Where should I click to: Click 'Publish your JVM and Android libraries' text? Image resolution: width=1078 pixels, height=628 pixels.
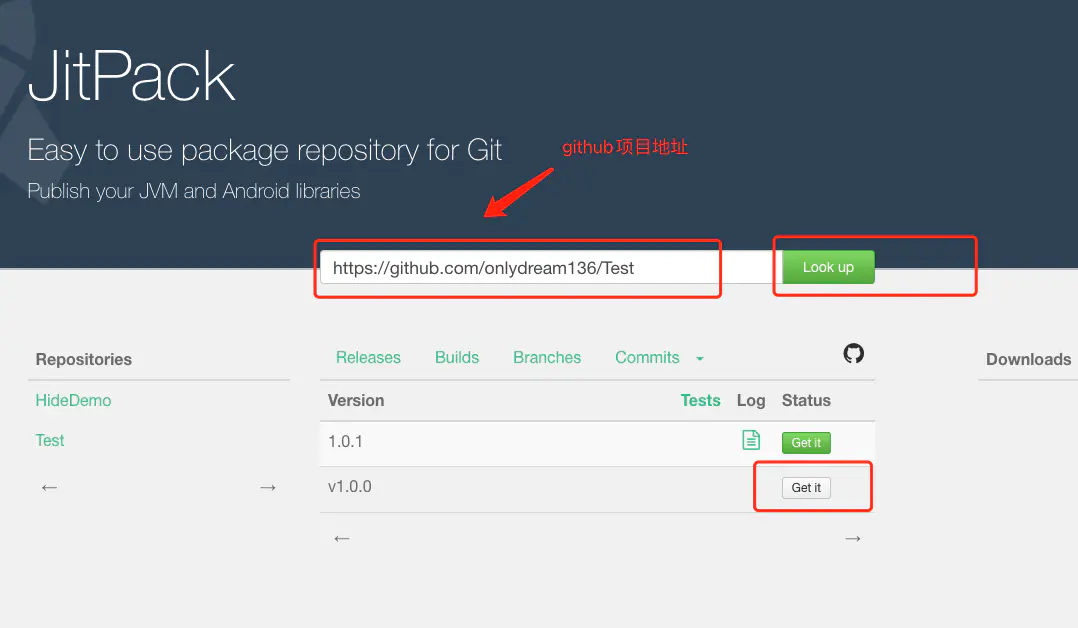pyautogui.click(x=193, y=191)
